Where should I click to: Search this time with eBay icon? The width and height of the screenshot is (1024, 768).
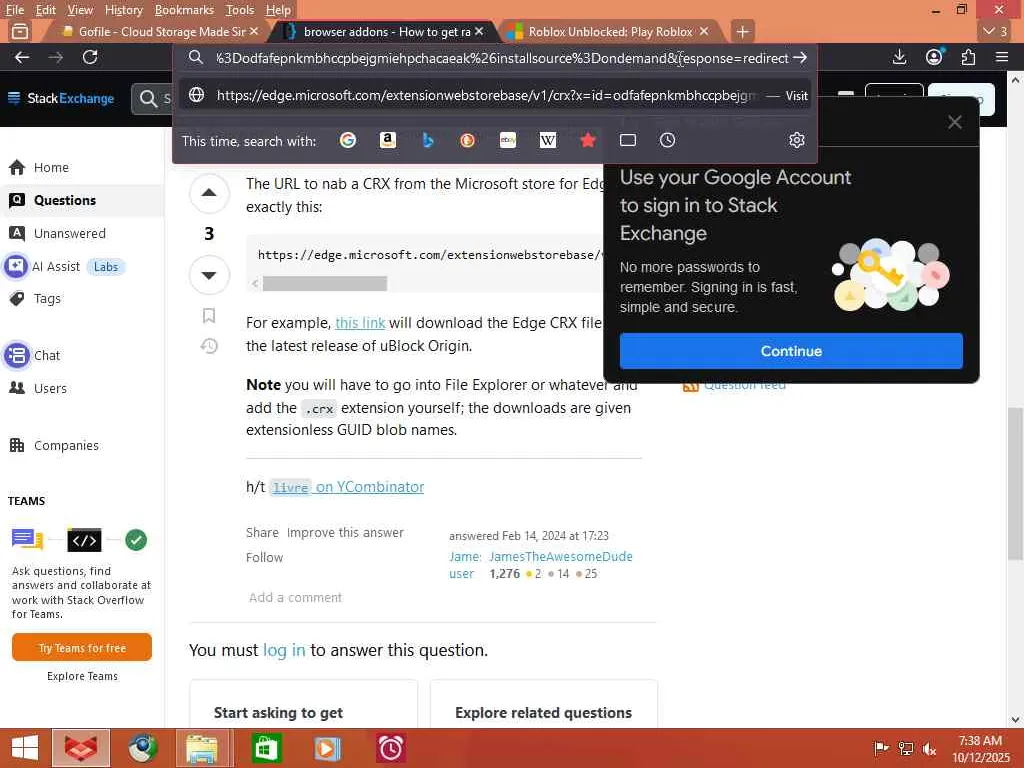pos(508,140)
